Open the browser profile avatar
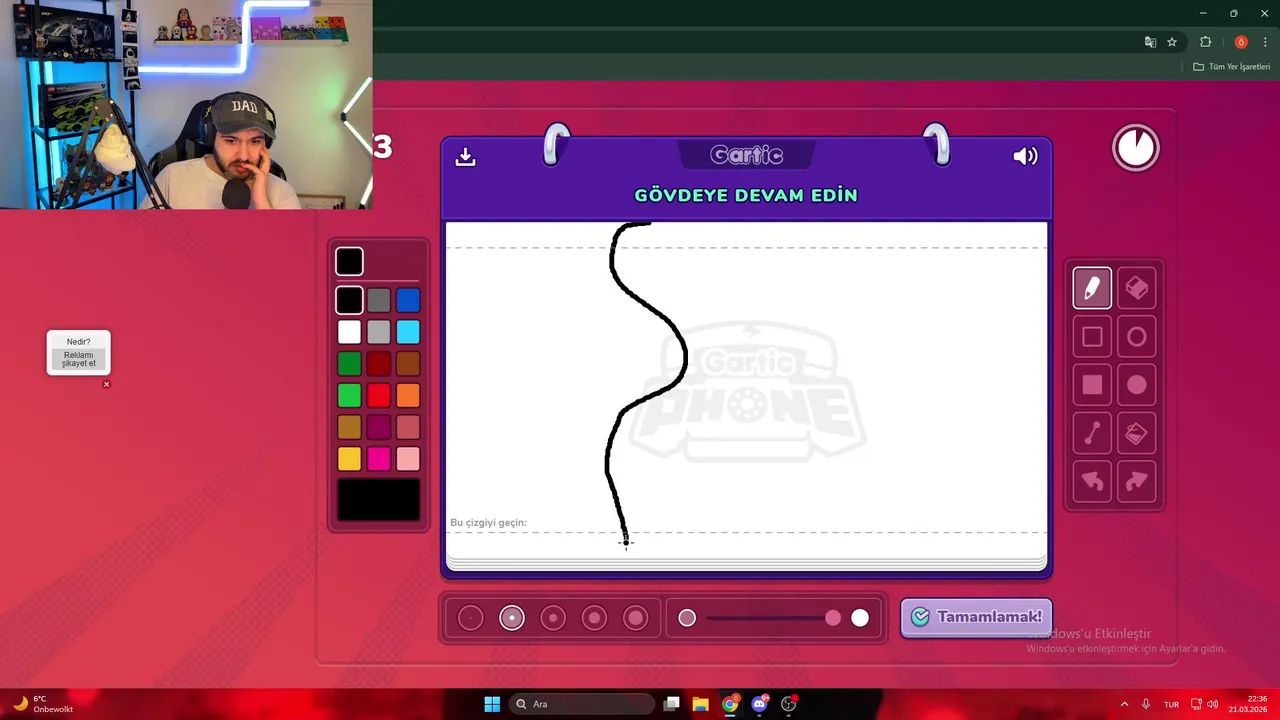 click(1241, 42)
